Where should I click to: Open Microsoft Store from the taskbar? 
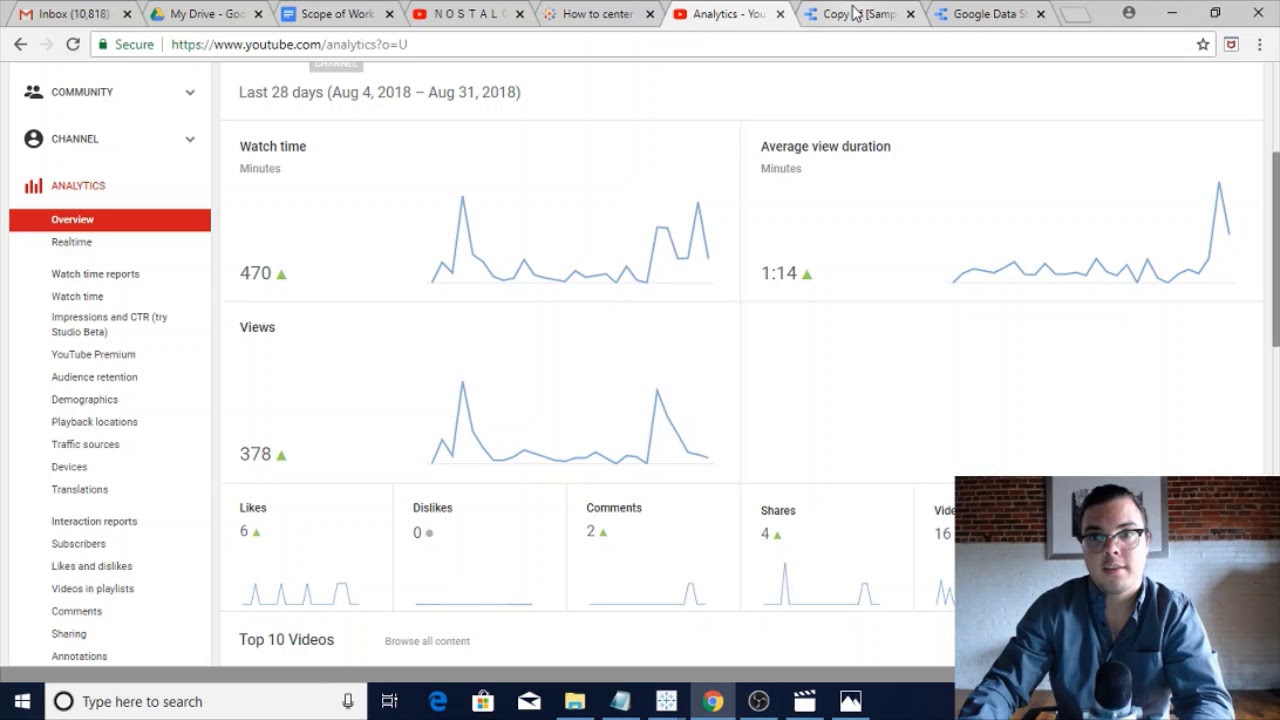[x=483, y=701]
